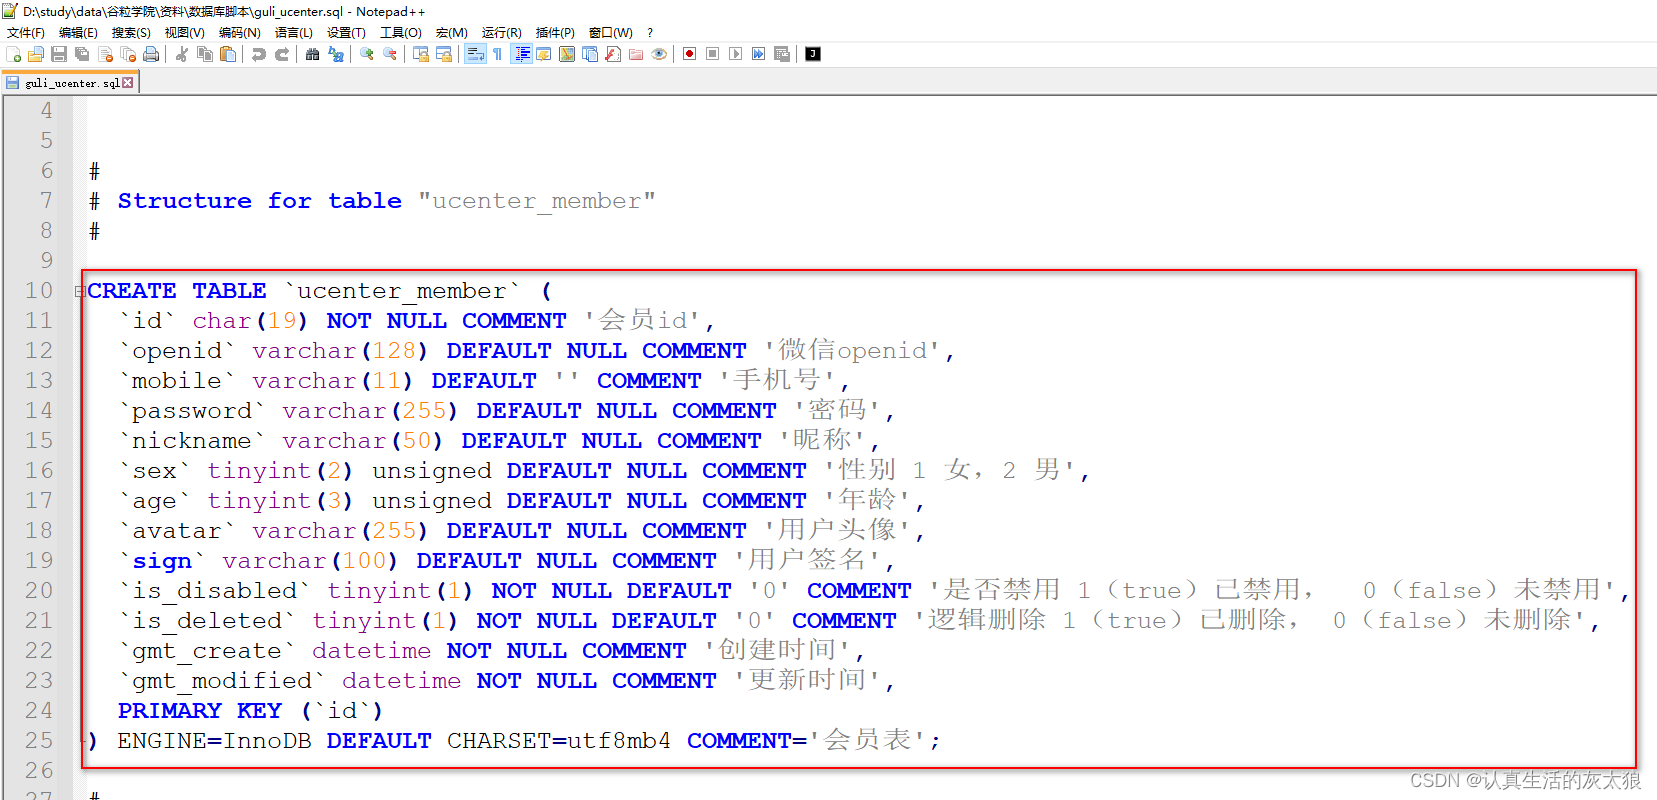Click the Copy toolbar icon
Image resolution: width=1657 pixels, height=800 pixels.
click(205, 54)
